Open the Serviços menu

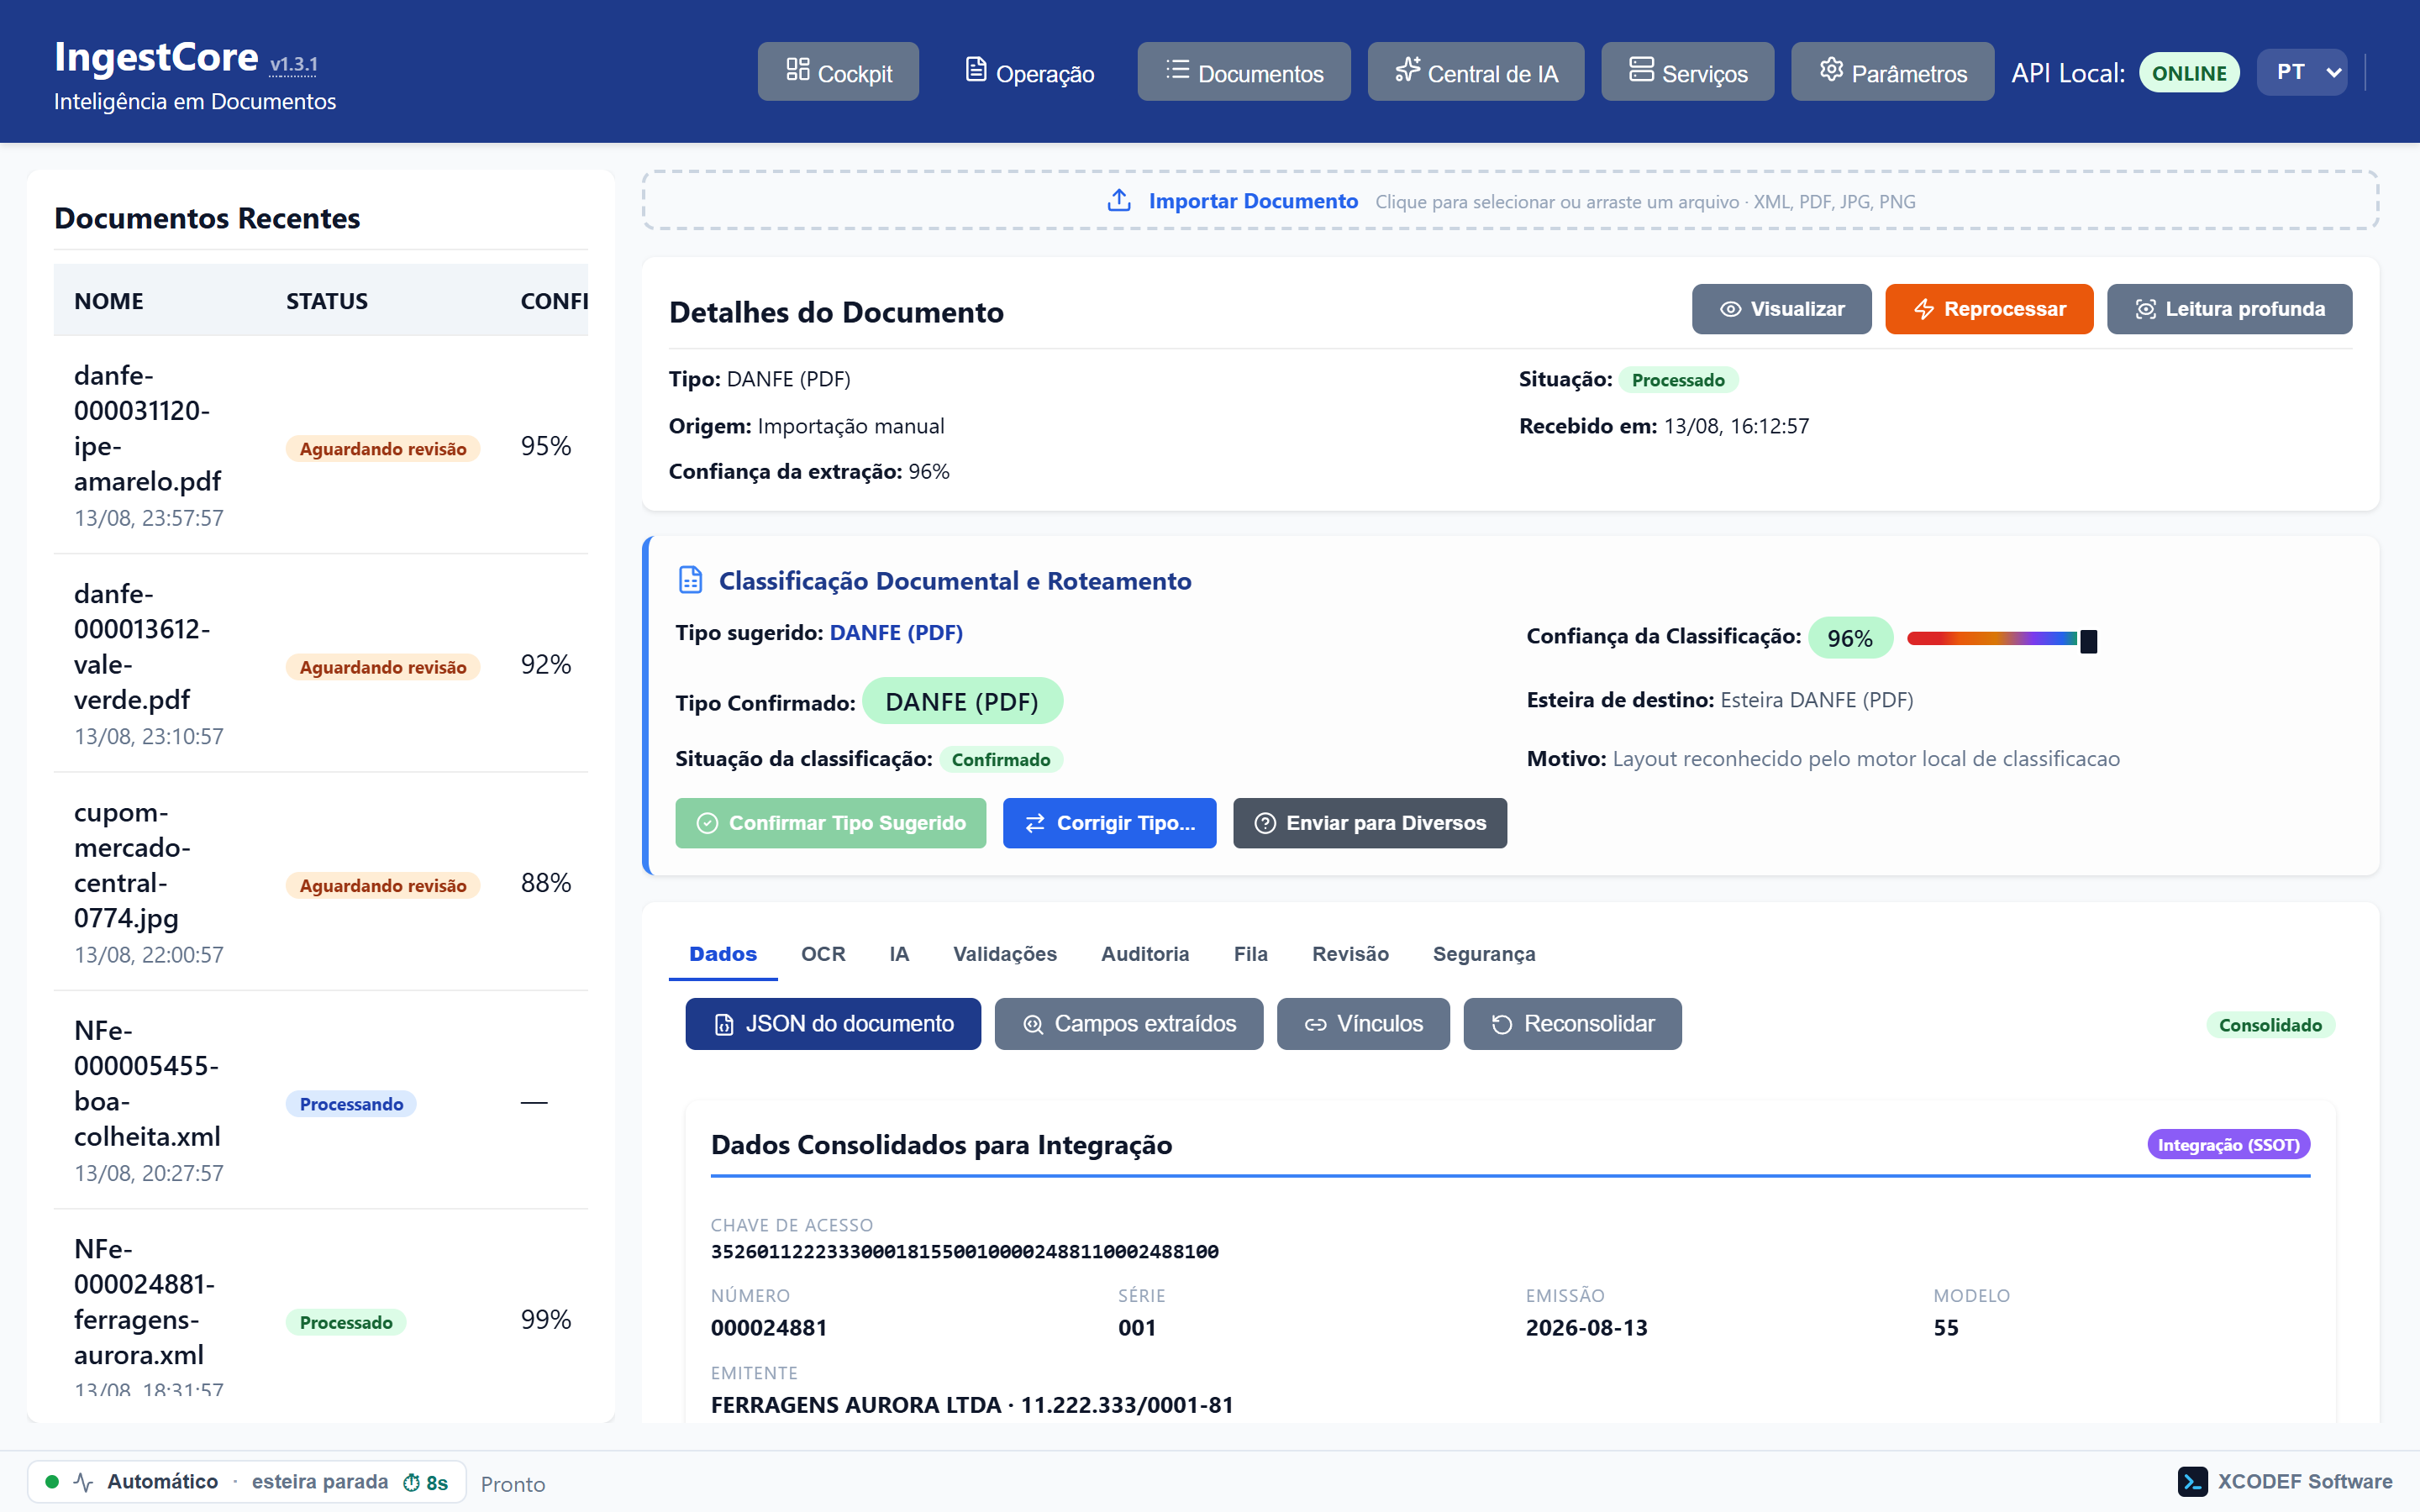click(x=1688, y=72)
